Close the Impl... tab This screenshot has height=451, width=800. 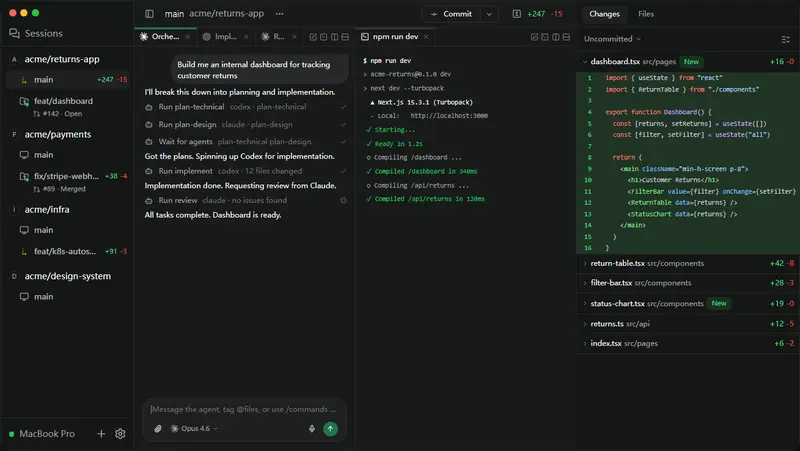point(246,37)
